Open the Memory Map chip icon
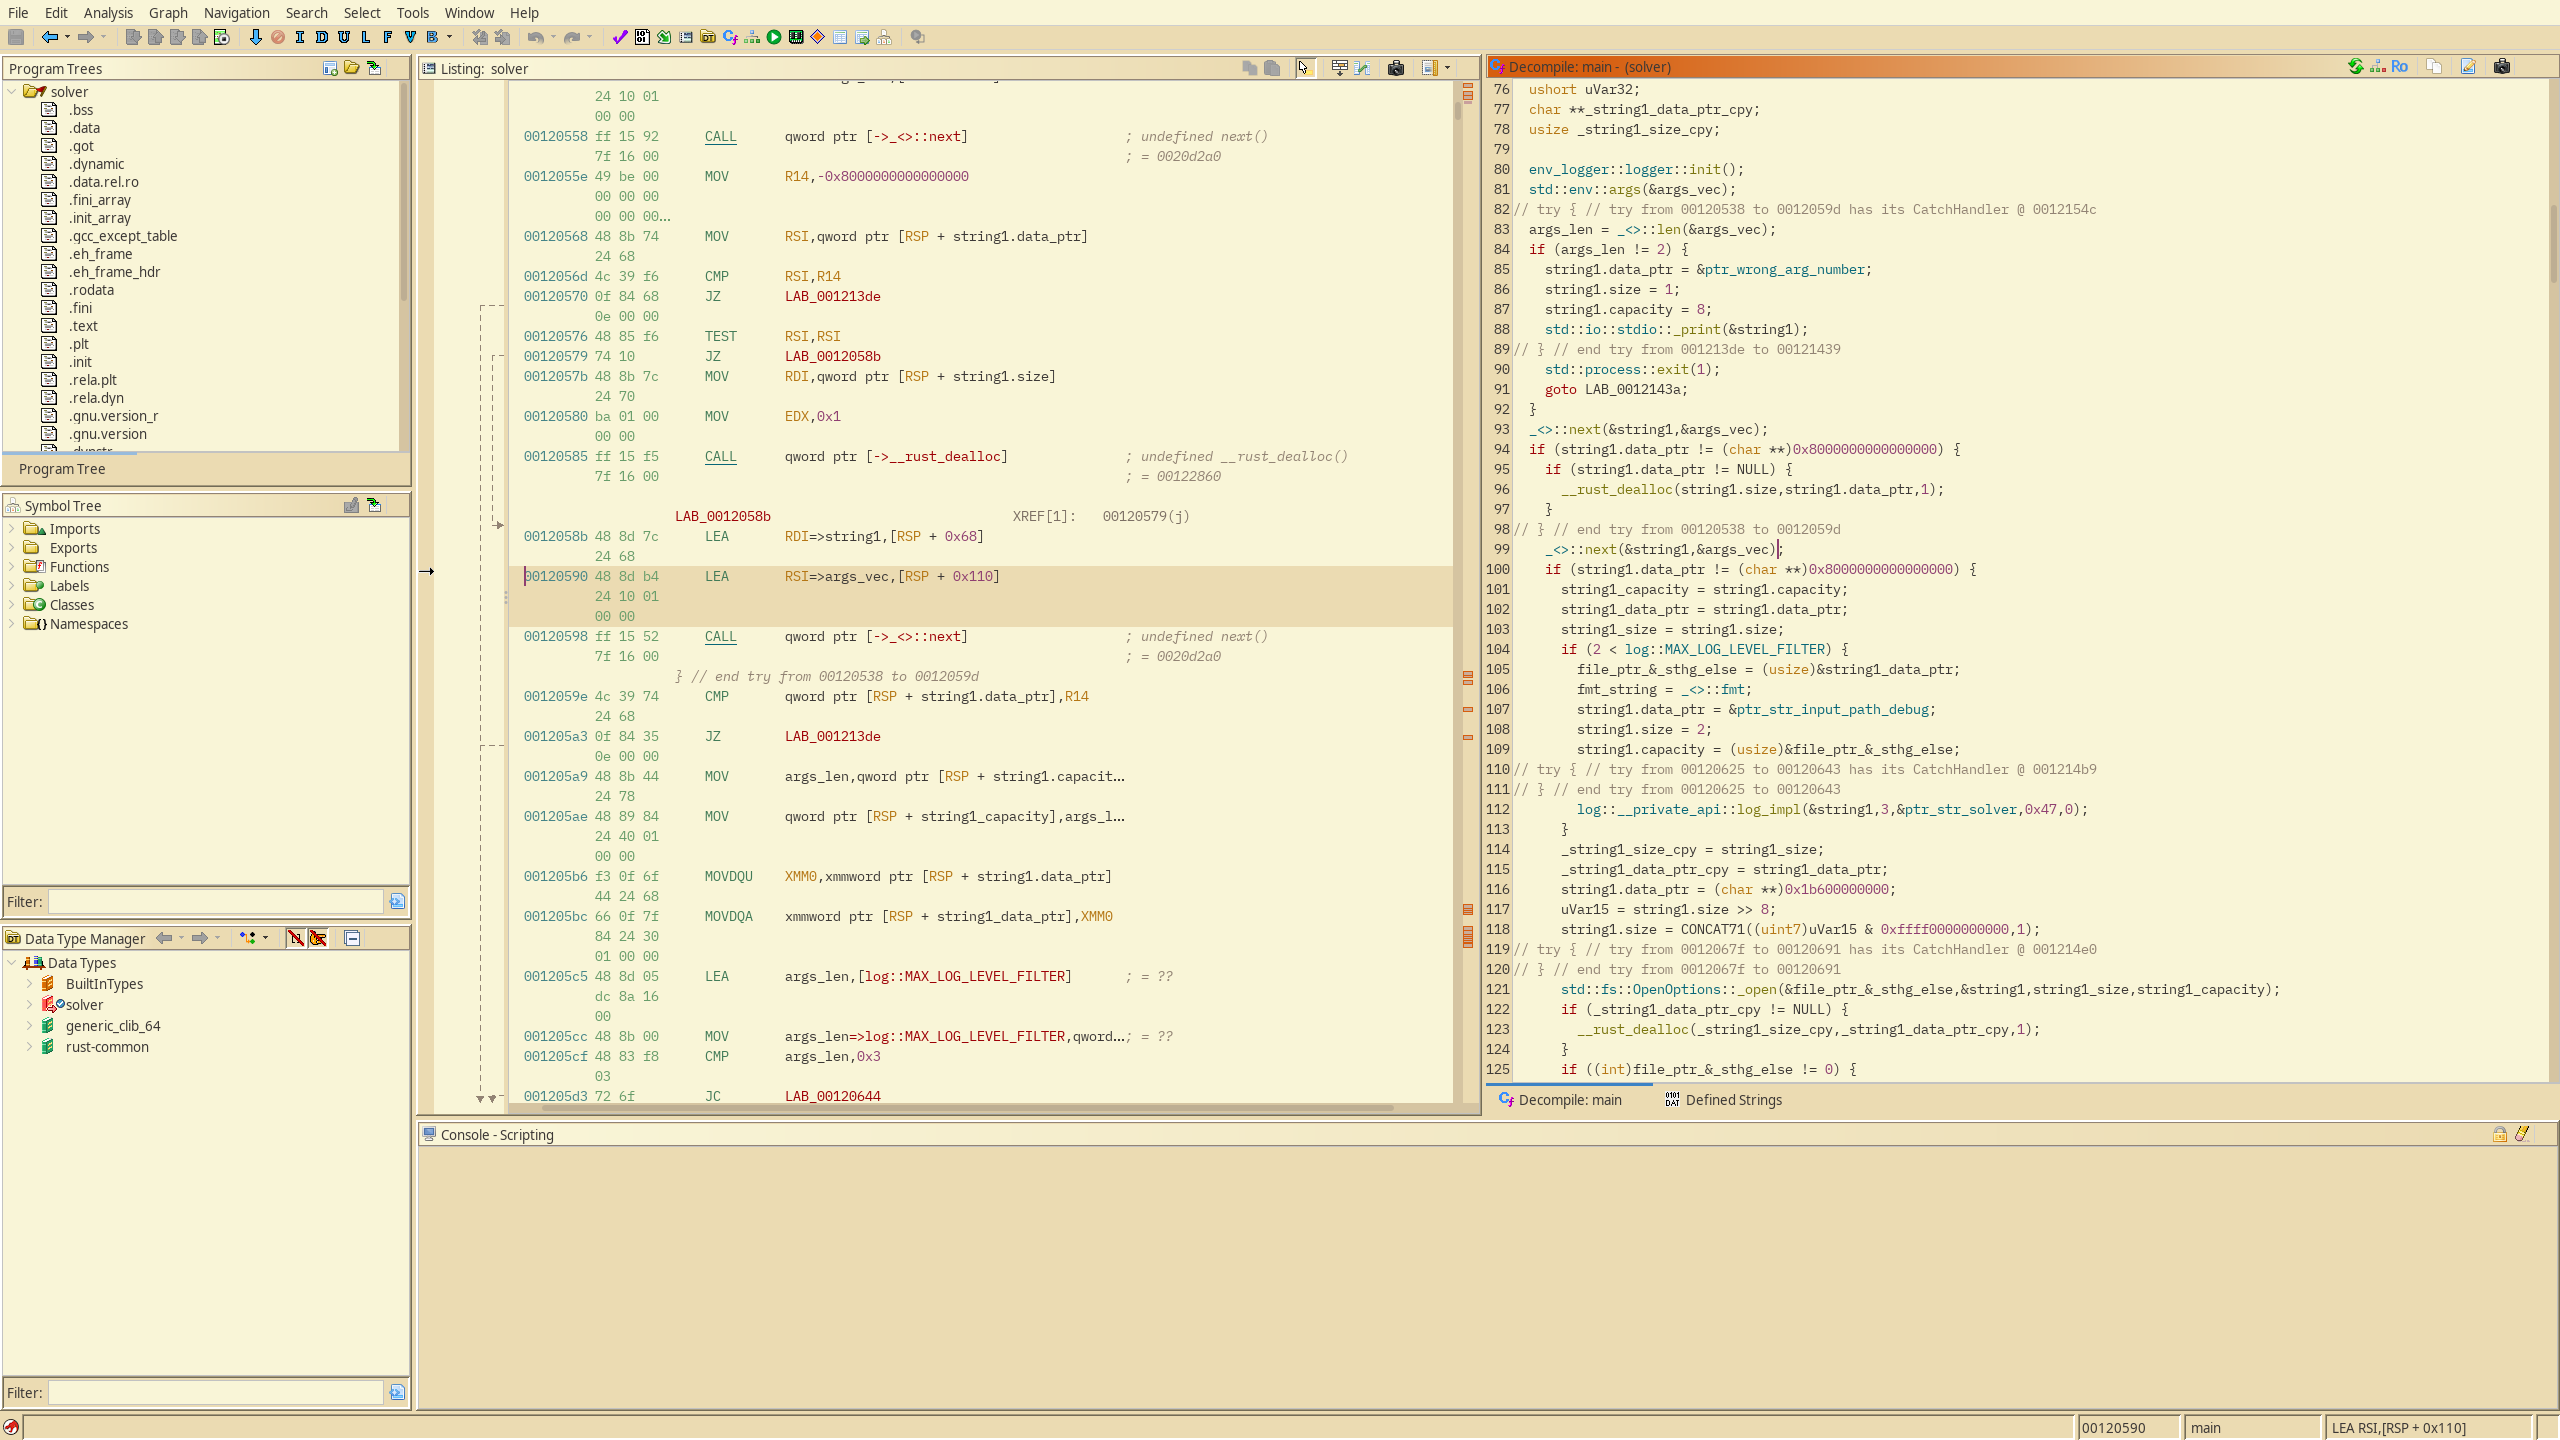2560x1440 pixels. (796, 37)
